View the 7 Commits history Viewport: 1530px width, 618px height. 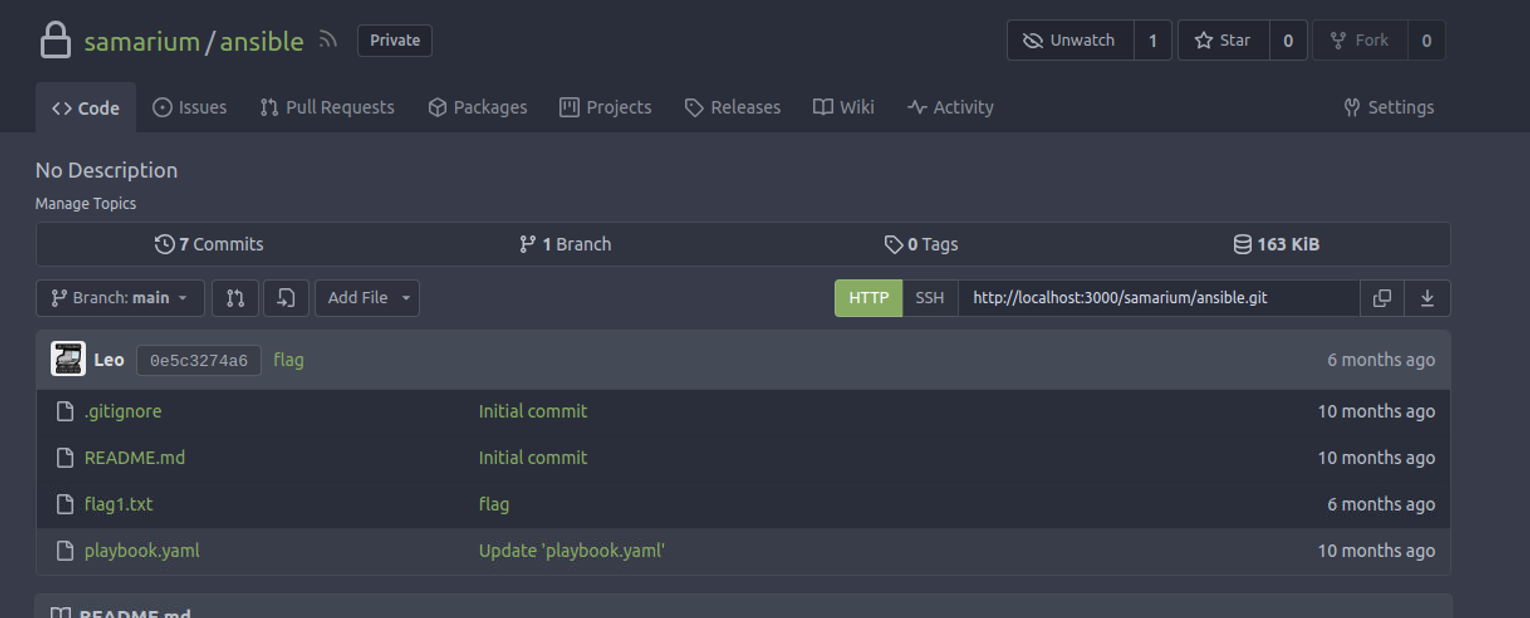[x=209, y=244]
